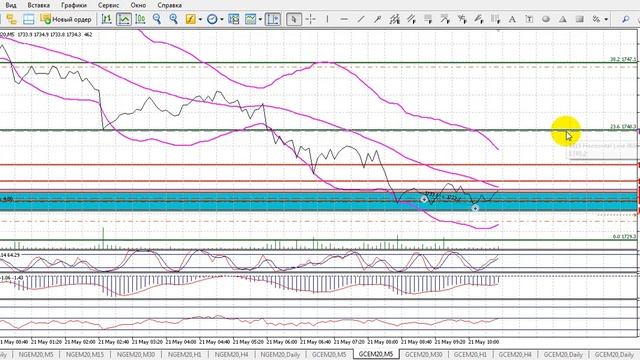Select the text tool A icon
This screenshot has height=360, width=640.
512,19
